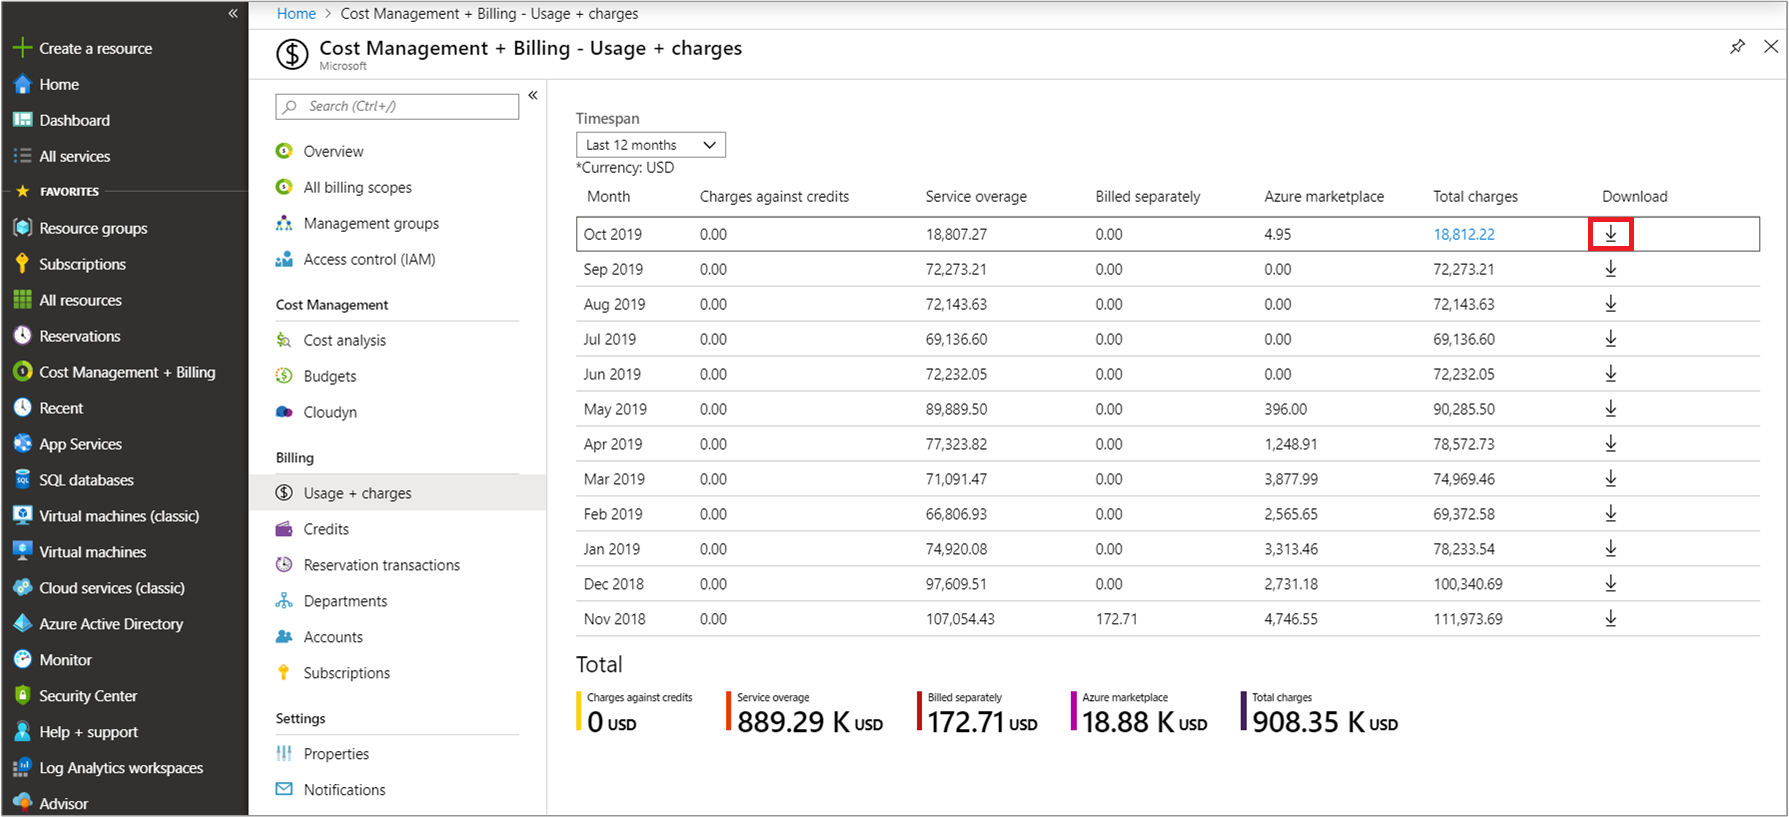Image resolution: width=1789 pixels, height=817 pixels.
Task: Click the Home house icon in sidebar
Action: [x=22, y=84]
